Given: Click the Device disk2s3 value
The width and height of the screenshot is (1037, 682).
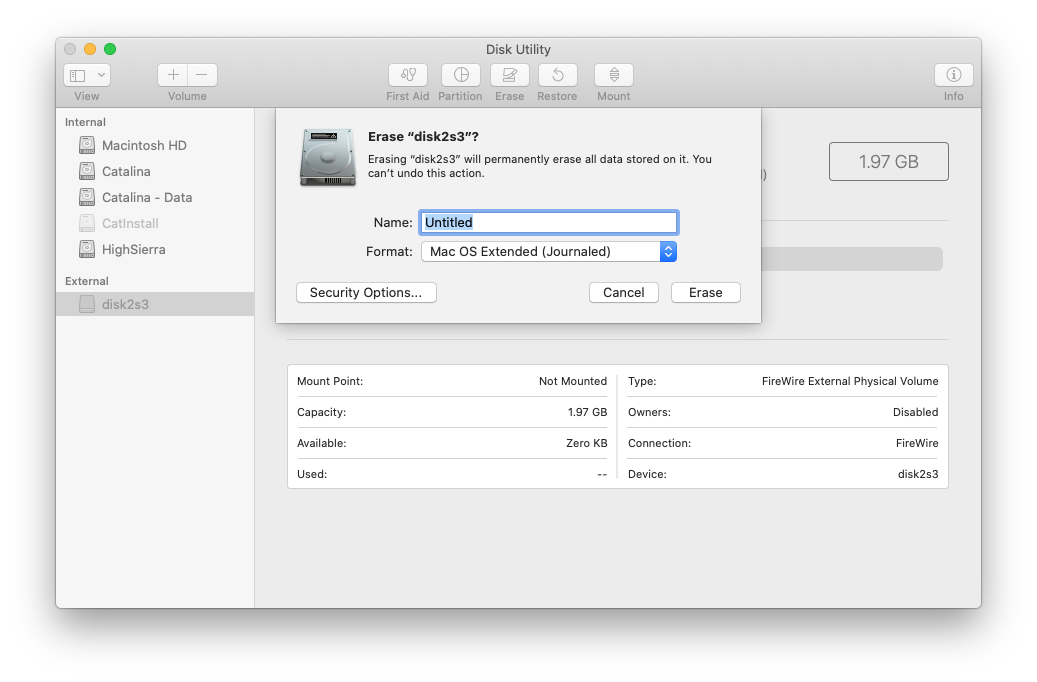Looking at the screenshot, I should tap(918, 474).
